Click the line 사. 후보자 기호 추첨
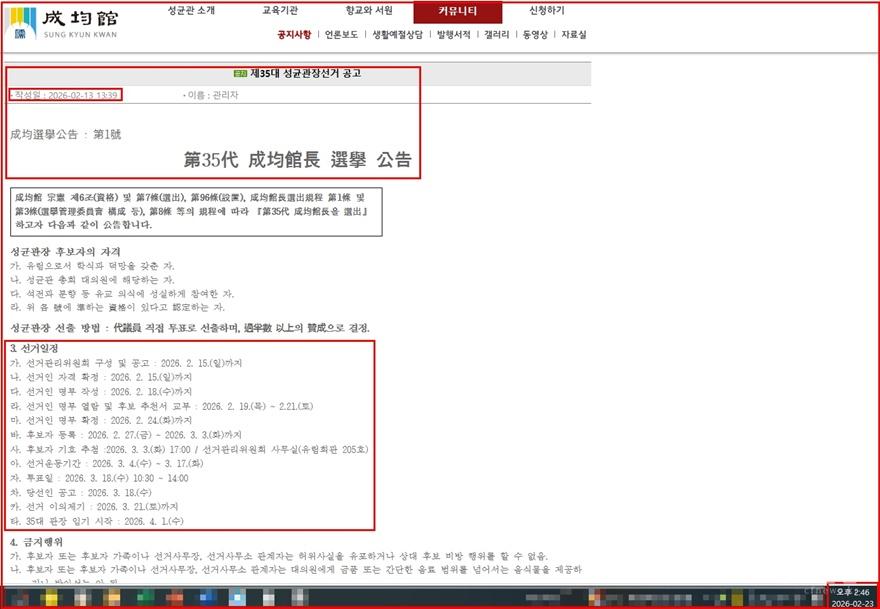Image resolution: width=880 pixels, height=609 pixels. point(190,450)
